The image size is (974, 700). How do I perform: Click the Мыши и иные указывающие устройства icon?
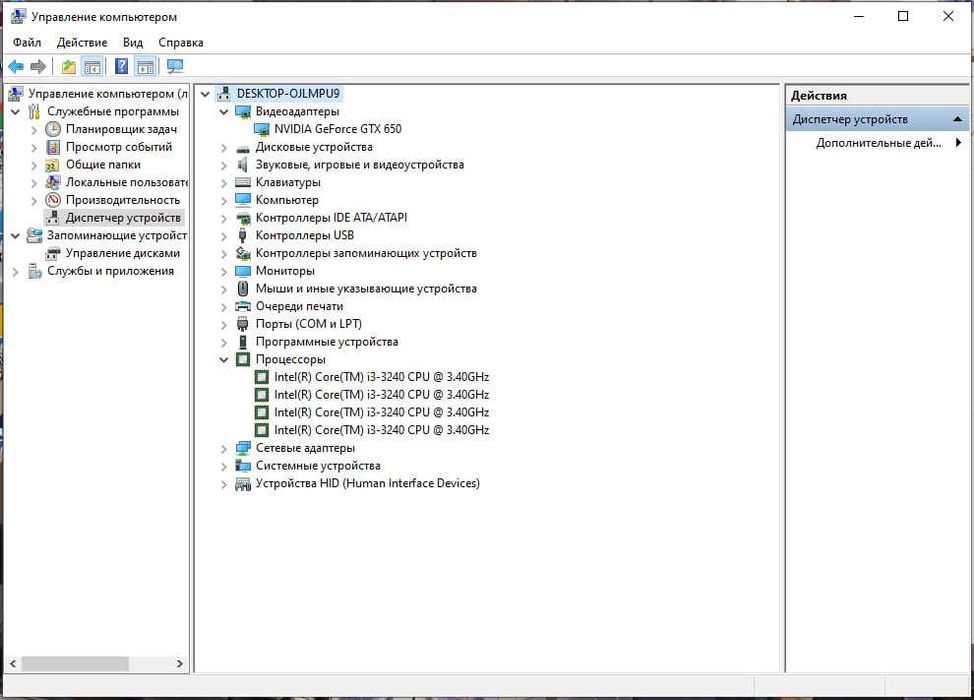coord(243,289)
